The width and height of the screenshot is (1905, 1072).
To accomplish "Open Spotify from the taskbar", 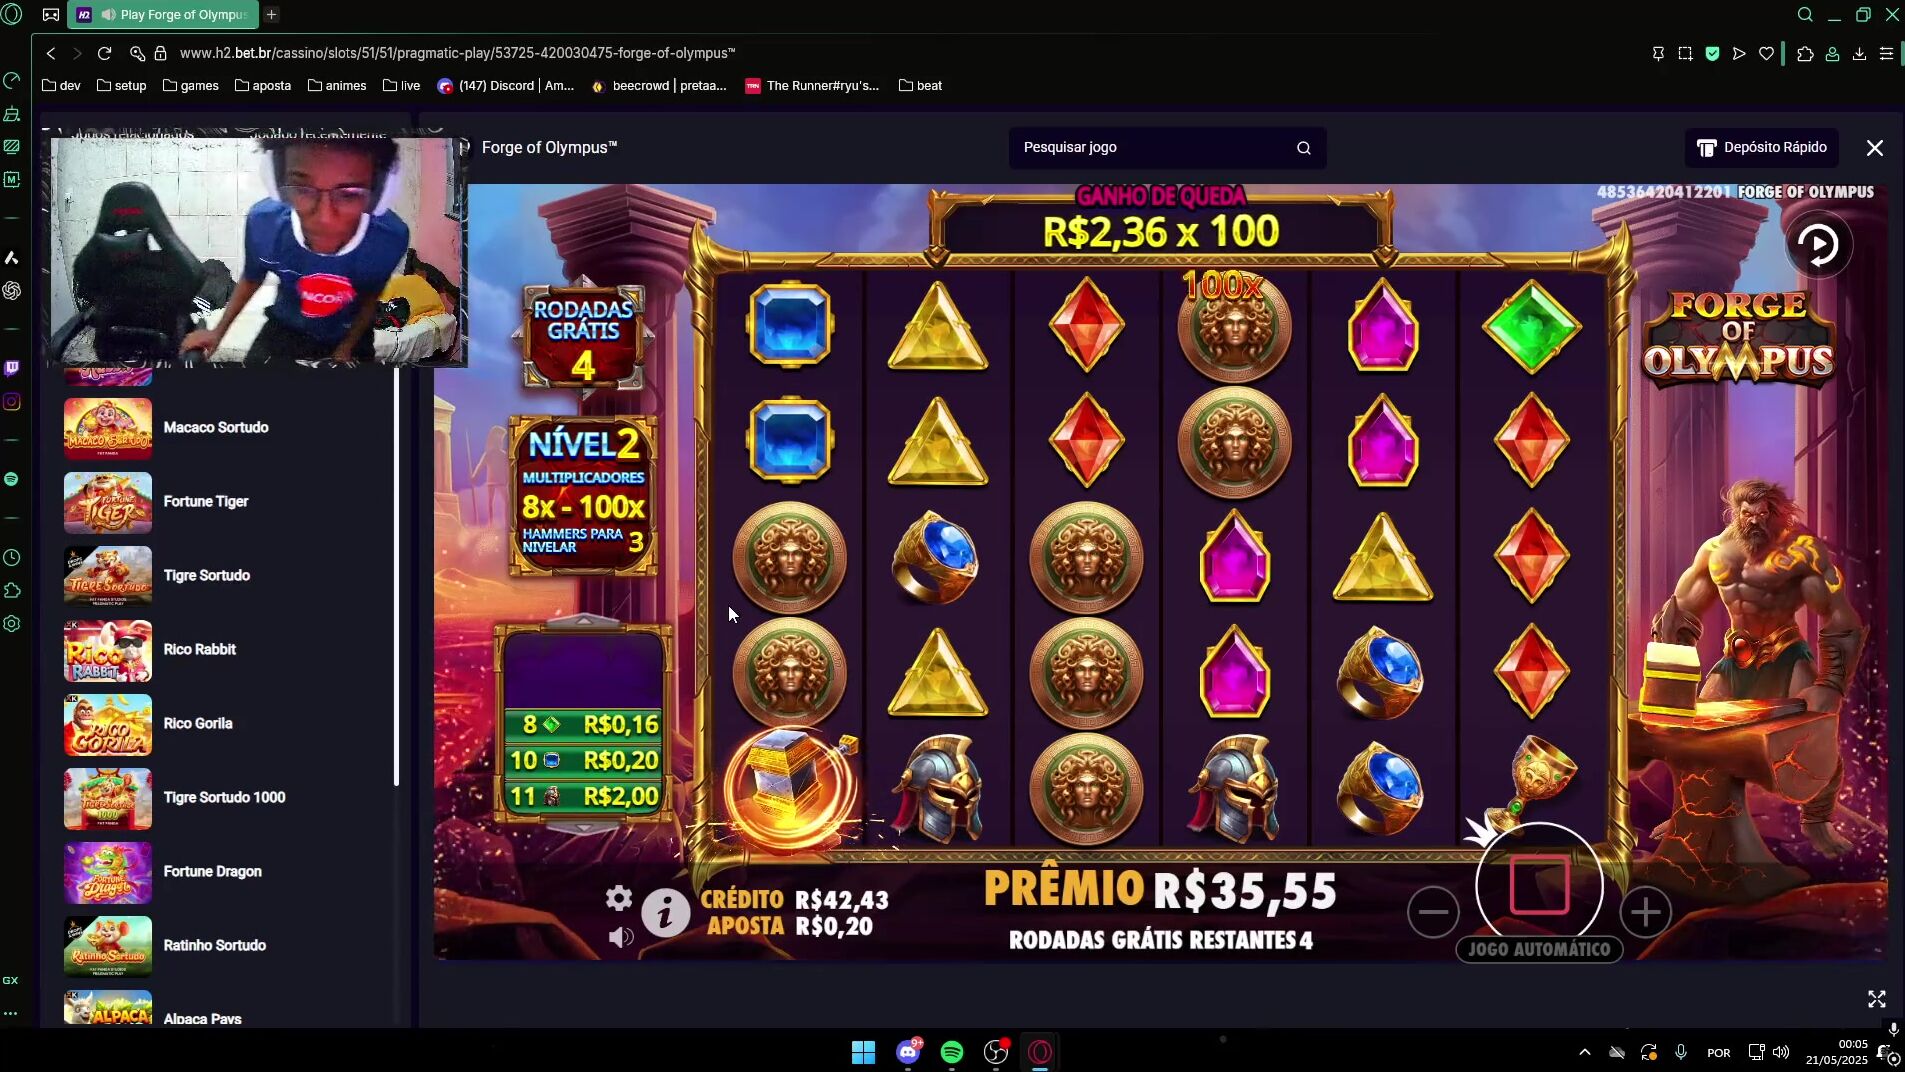I will [x=952, y=1052].
